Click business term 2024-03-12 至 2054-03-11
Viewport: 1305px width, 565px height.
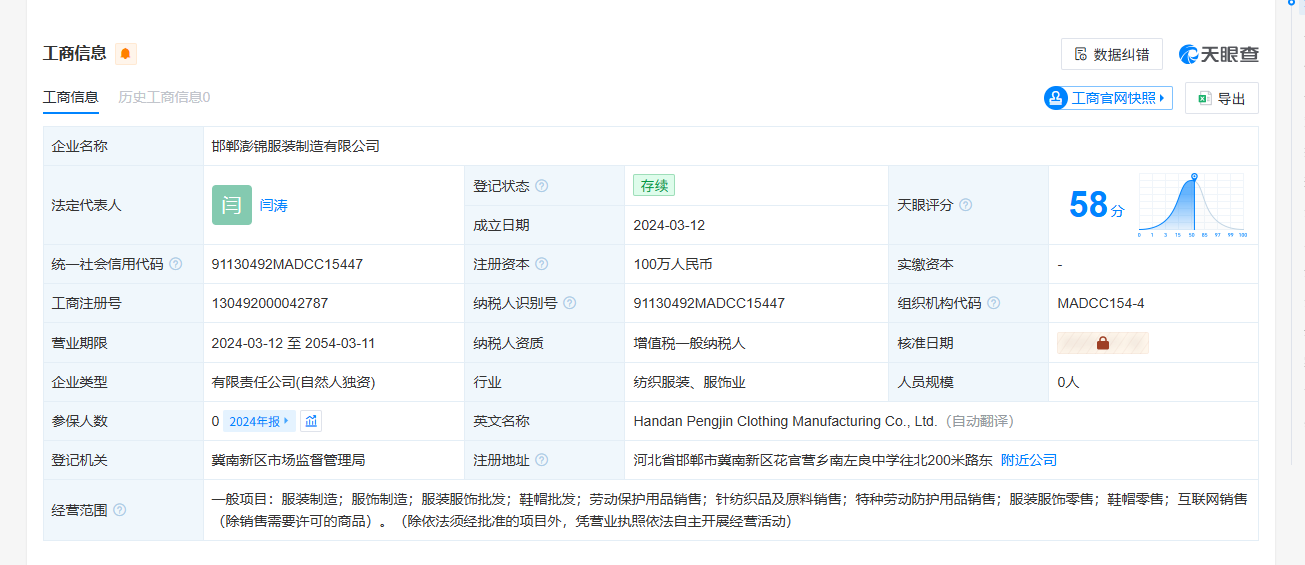pyautogui.click(x=293, y=343)
